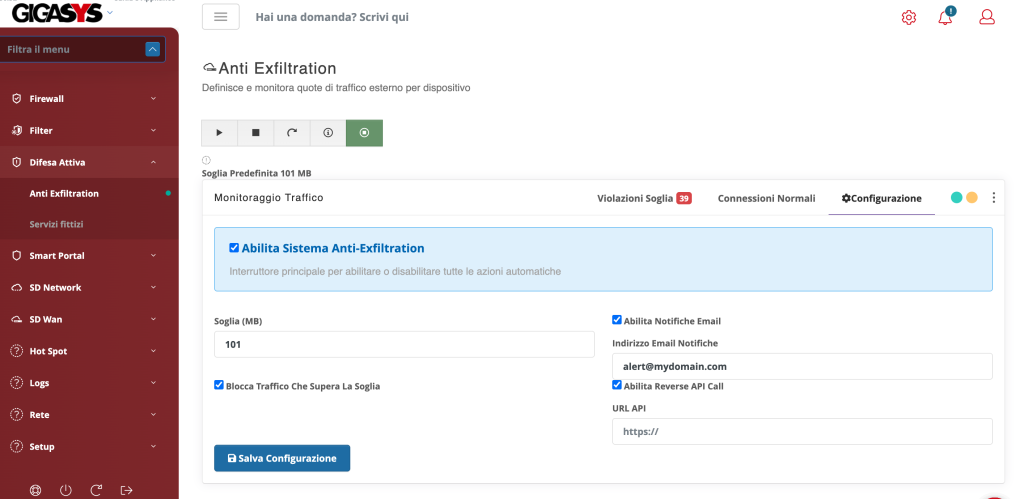
Task: Click the play/start service icon
Action: coord(219,133)
